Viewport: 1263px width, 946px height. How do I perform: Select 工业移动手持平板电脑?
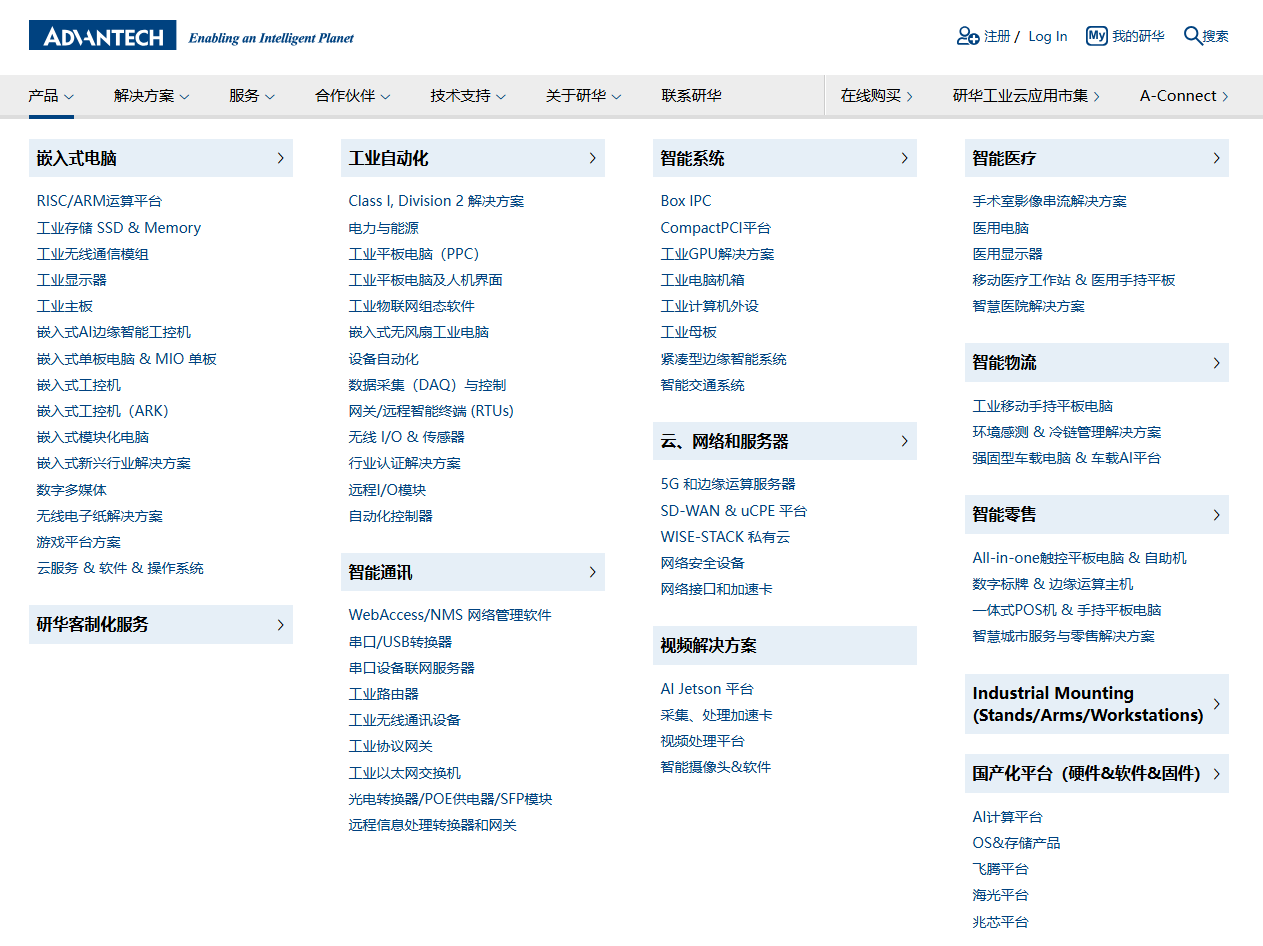point(1043,406)
